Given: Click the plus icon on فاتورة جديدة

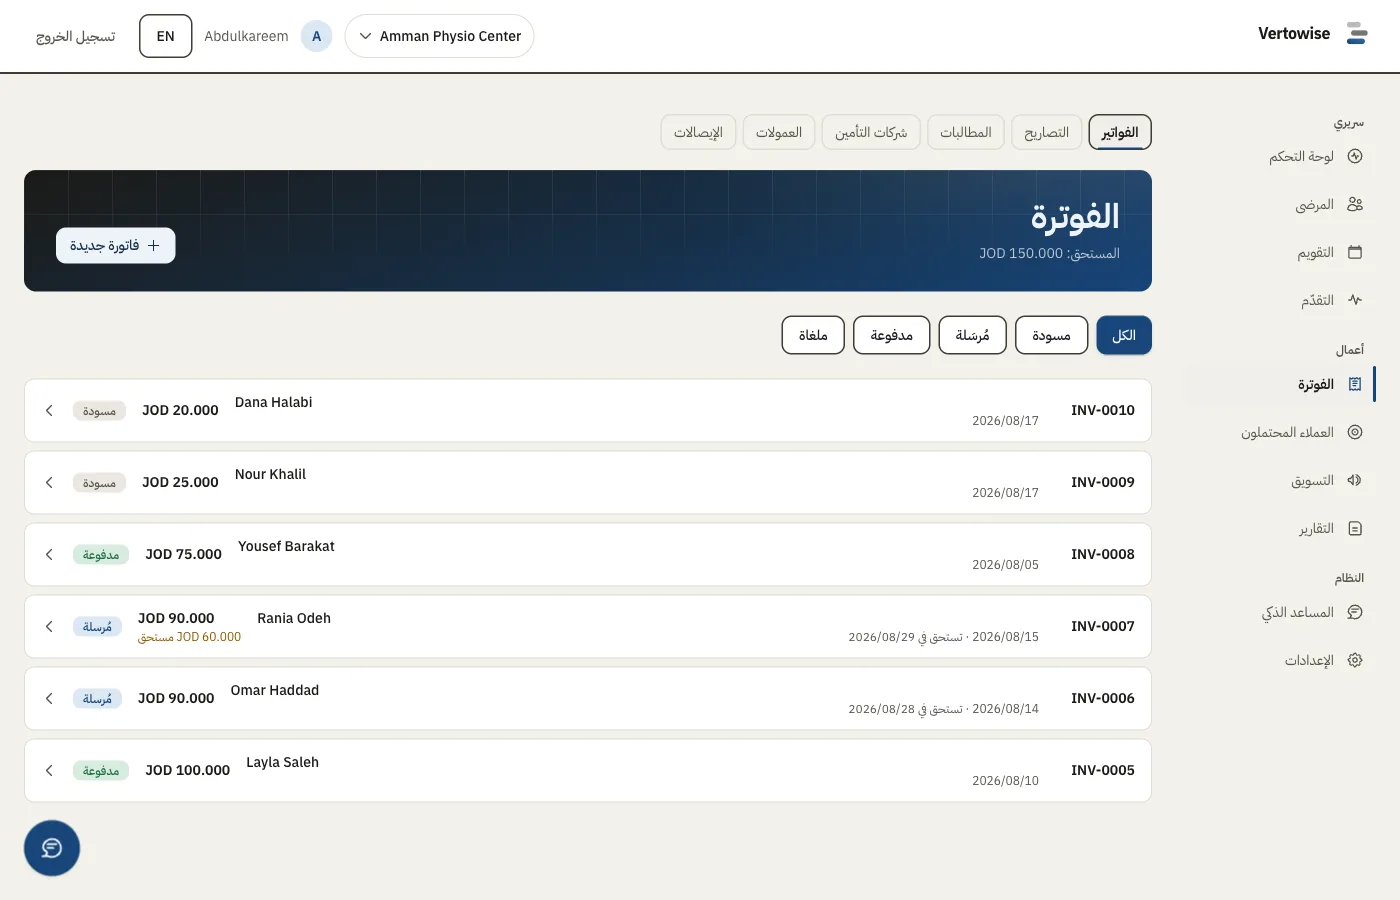Looking at the screenshot, I should (153, 245).
